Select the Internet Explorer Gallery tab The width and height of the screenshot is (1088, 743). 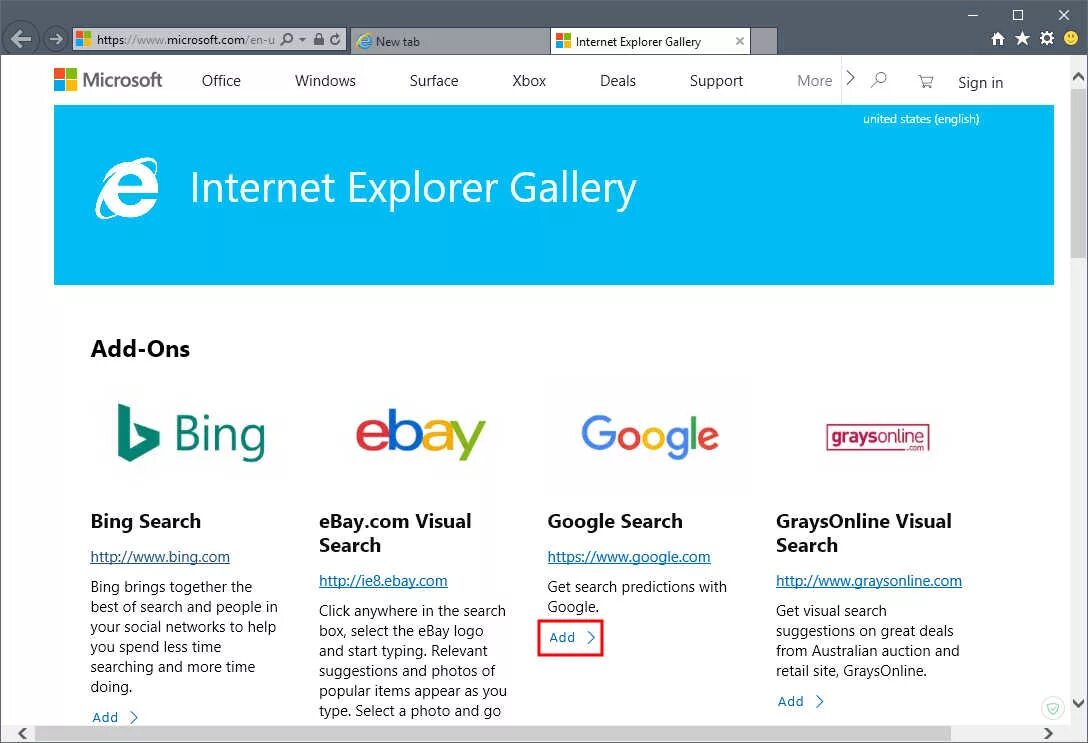(650, 41)
